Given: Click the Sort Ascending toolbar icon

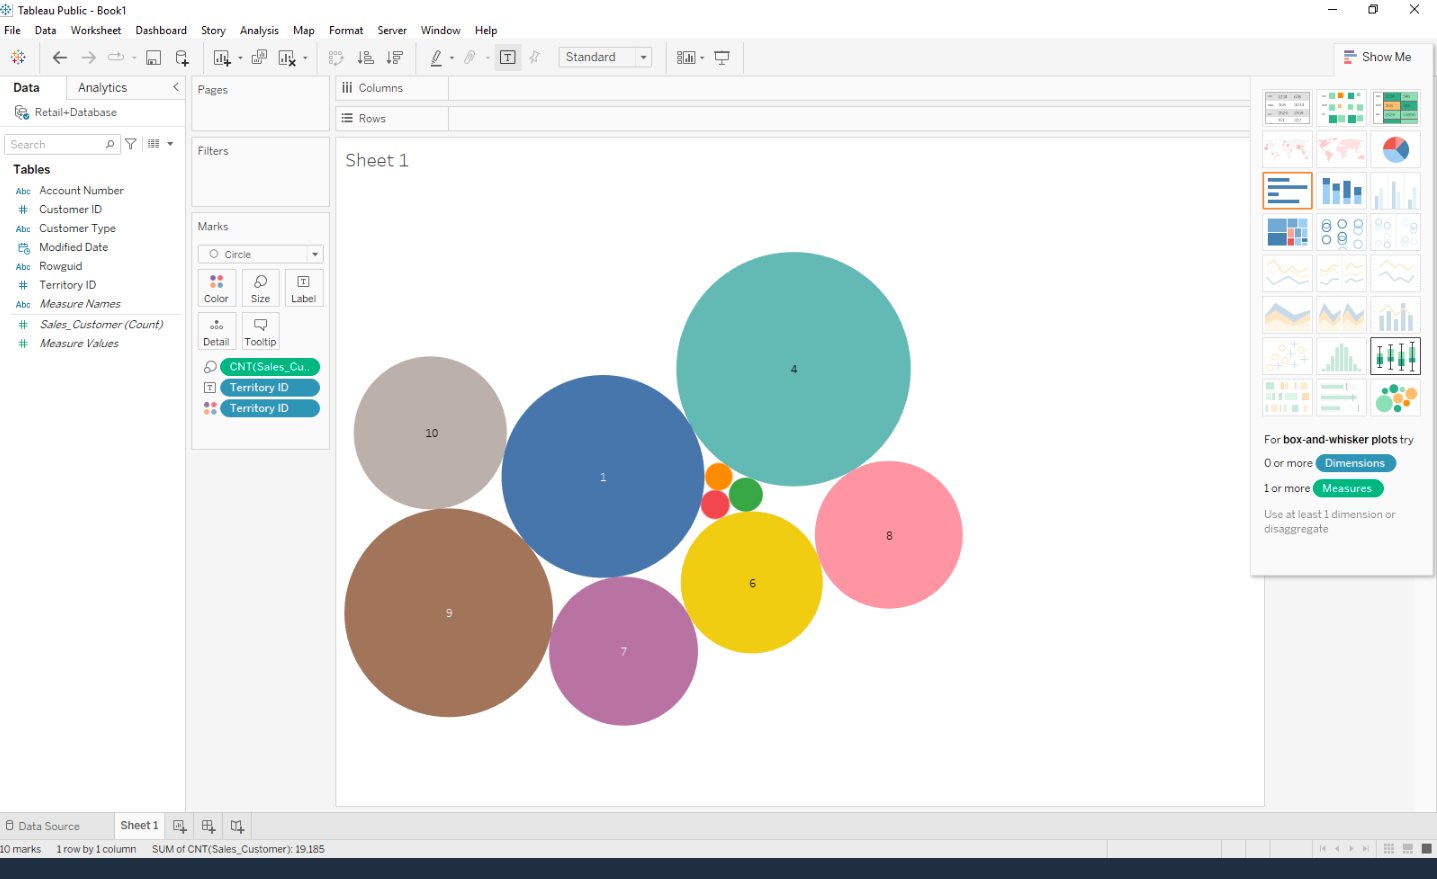Looking at the screenshot, I should 366,58.
